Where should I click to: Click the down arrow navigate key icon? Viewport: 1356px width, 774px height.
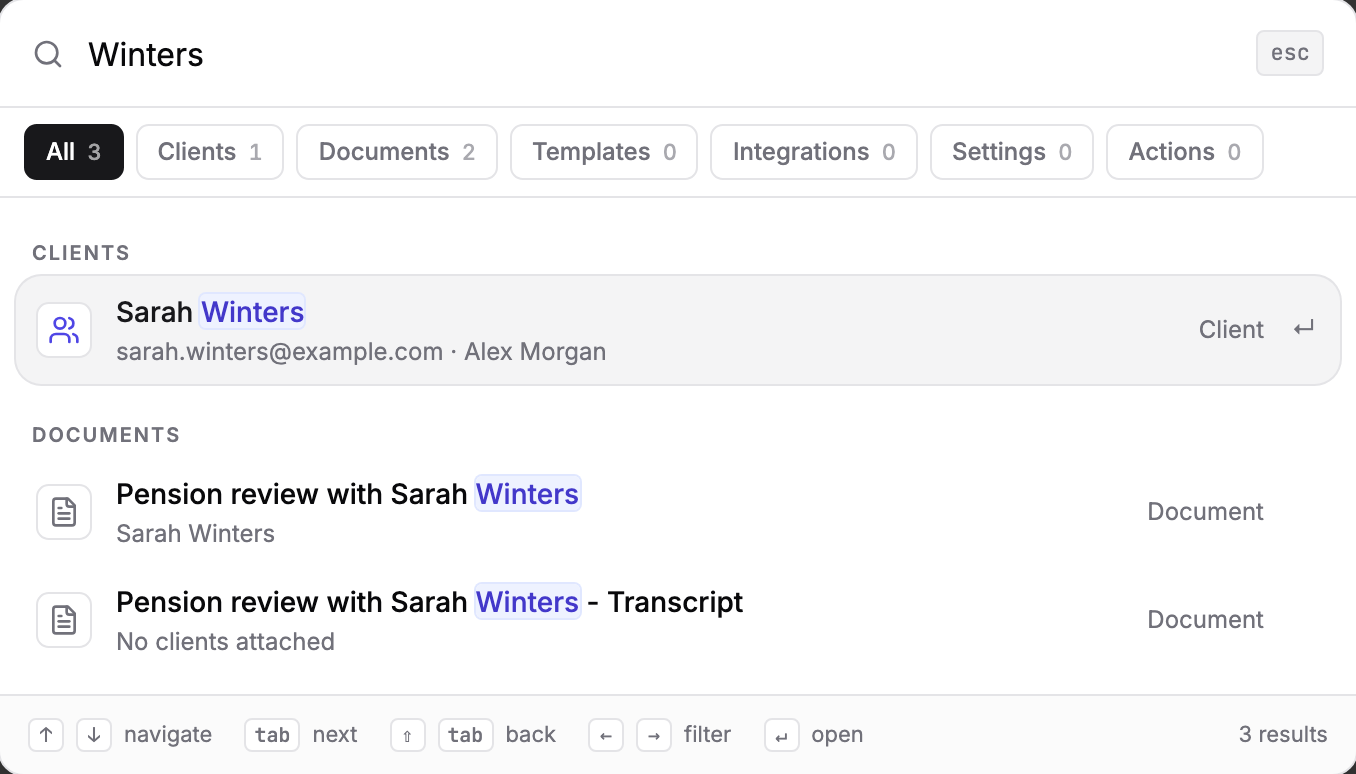(94, 735)
